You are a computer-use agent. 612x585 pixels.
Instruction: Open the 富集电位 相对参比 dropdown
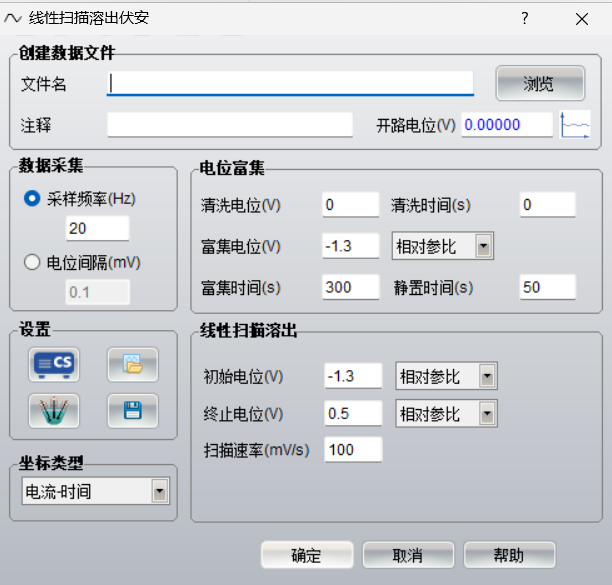pyautogui.click(x=443, y=246)
